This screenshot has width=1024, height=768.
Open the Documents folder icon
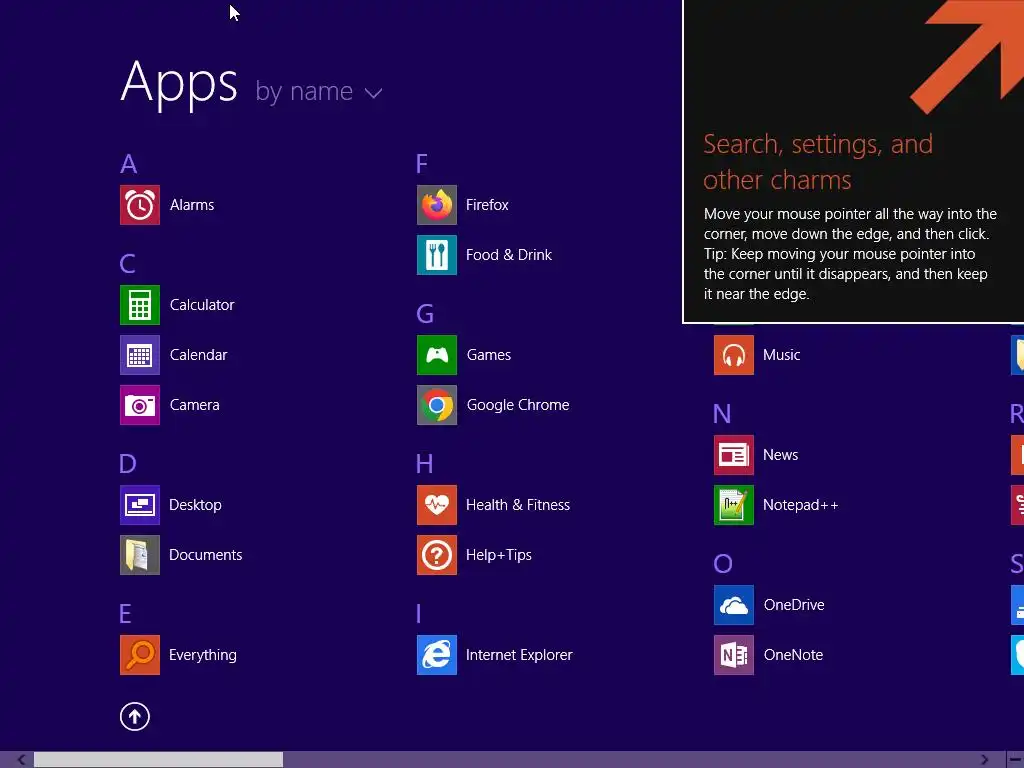[x=140, y=555]
